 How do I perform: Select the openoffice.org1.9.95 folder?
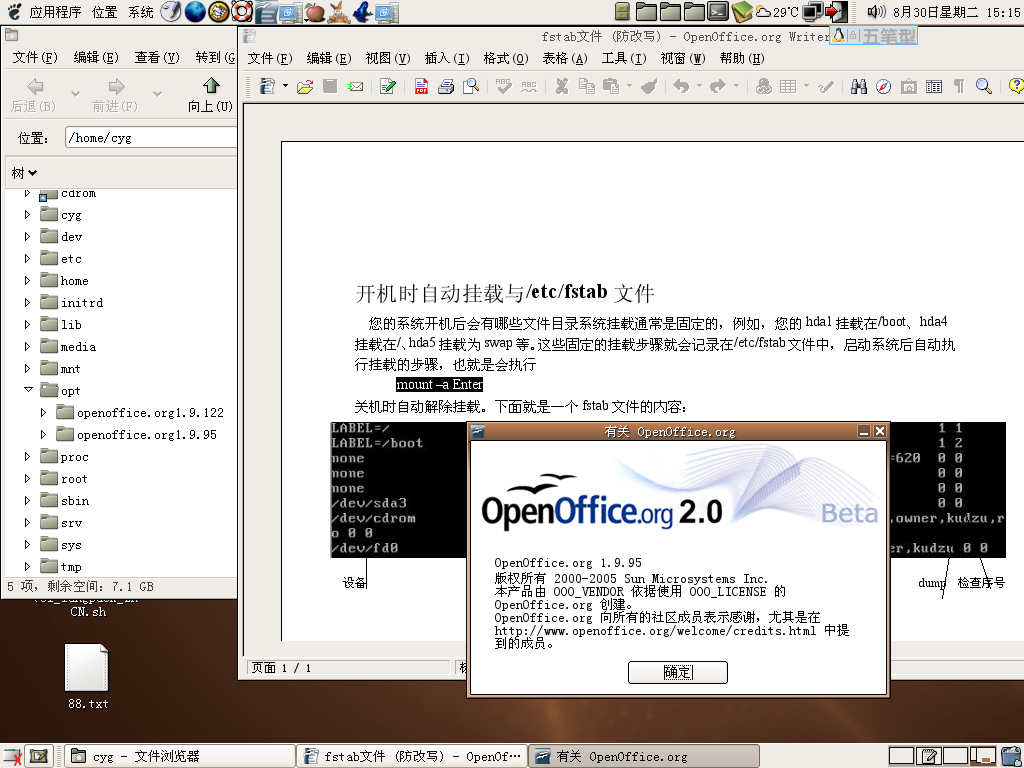point(136,435)
